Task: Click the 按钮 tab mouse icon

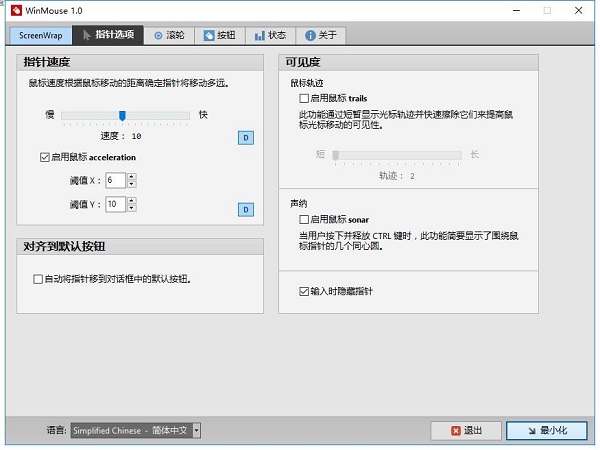Action: [209, 36]
